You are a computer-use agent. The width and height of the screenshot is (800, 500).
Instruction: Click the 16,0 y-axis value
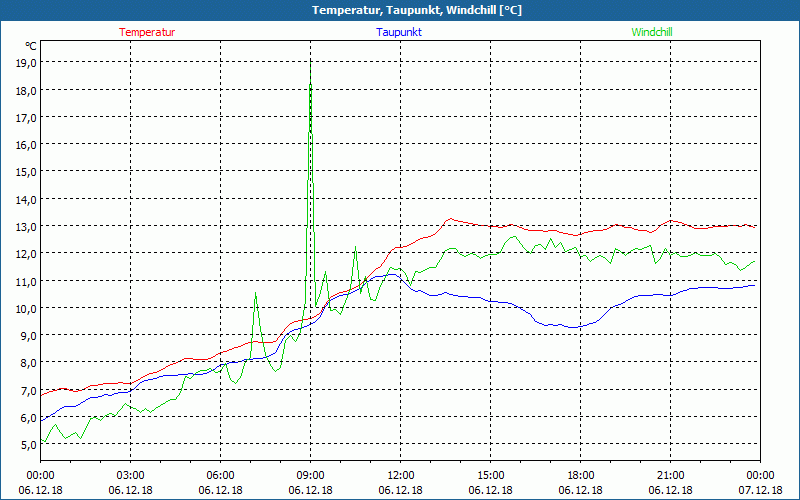click(x=26, y=145)
